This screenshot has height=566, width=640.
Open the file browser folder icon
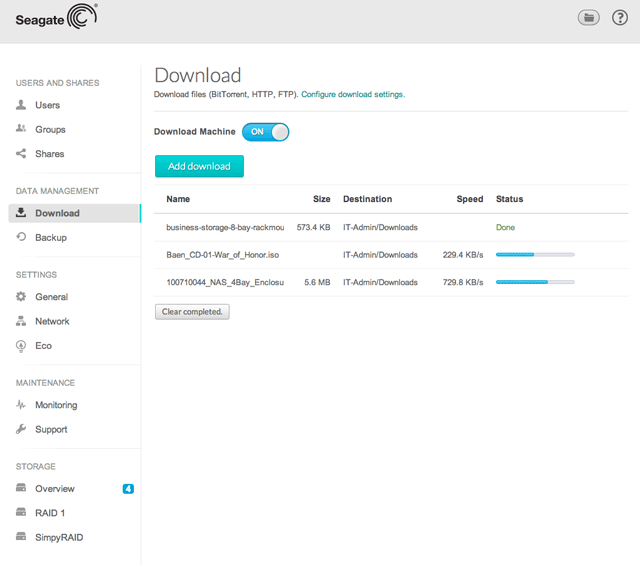589,18
